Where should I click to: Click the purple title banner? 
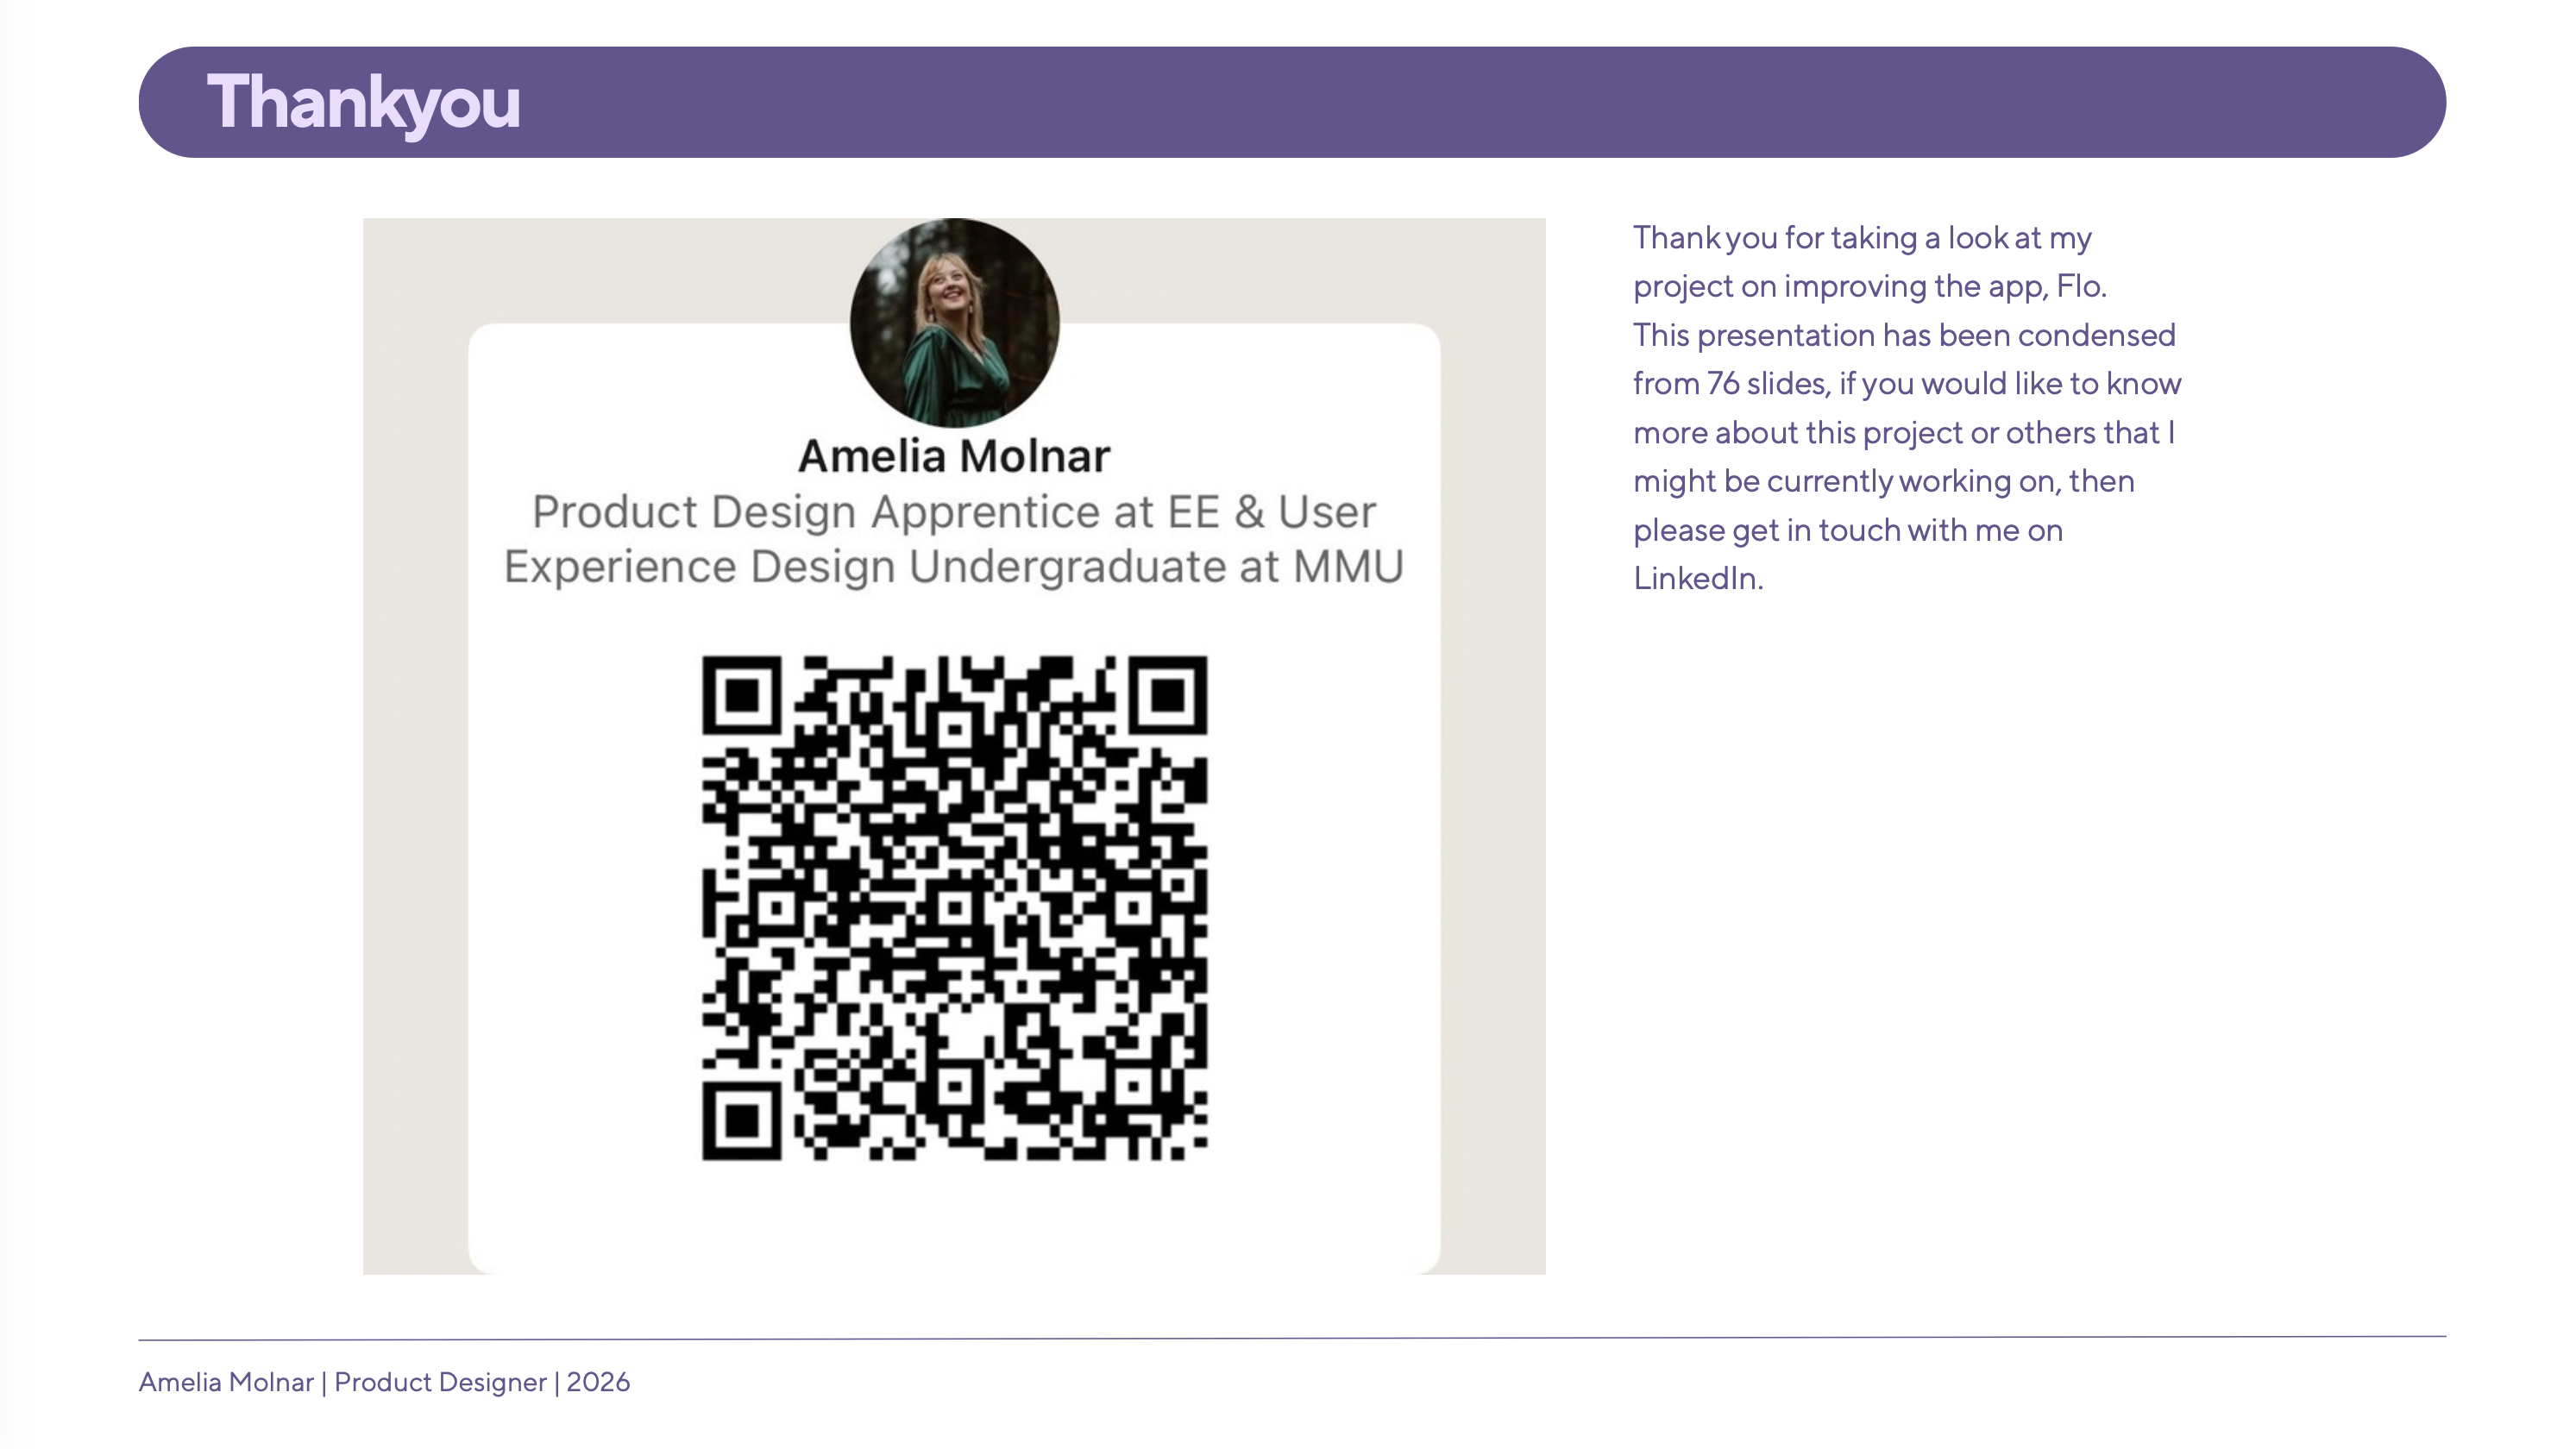(x=1292, y=102)
